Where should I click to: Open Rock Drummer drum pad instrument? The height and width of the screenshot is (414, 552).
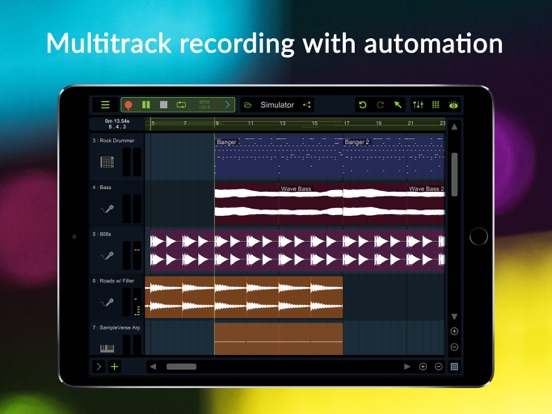(107, 162)
